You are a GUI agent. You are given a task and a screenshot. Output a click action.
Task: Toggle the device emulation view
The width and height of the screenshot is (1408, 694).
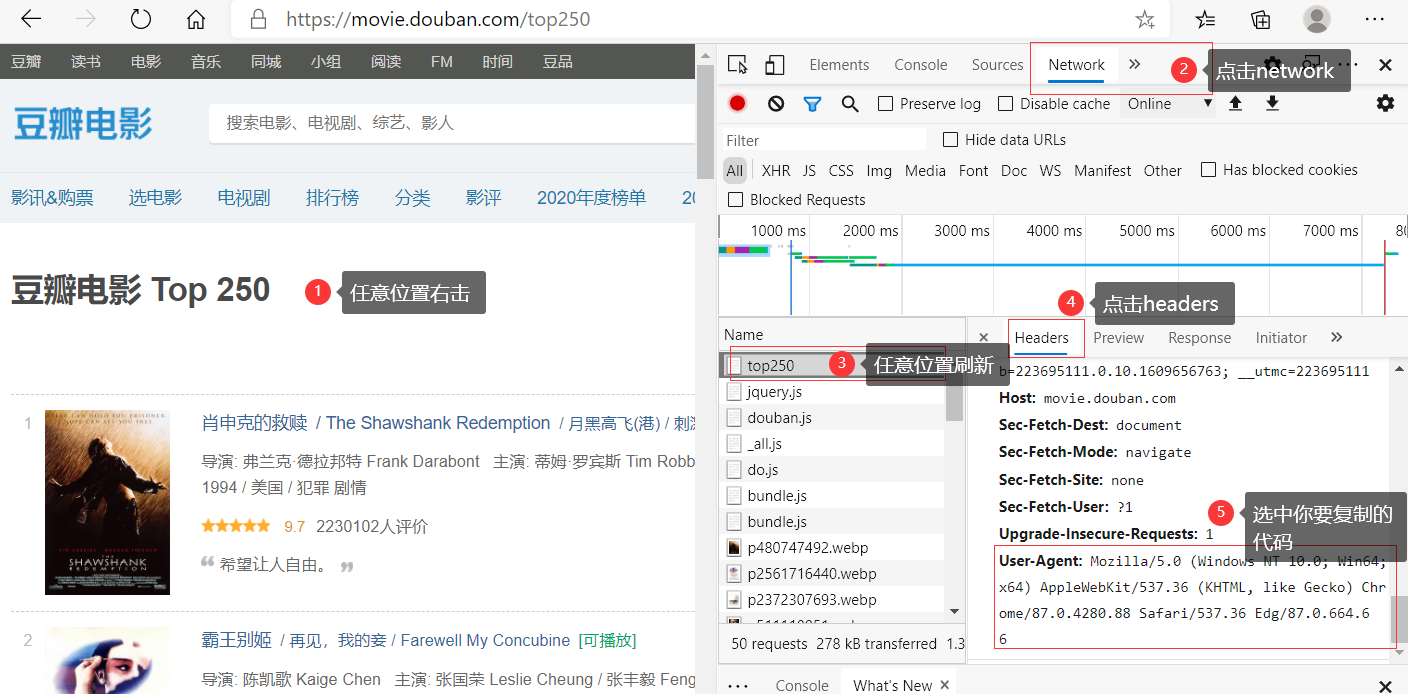pyautogui.click(x=774, y=63)
